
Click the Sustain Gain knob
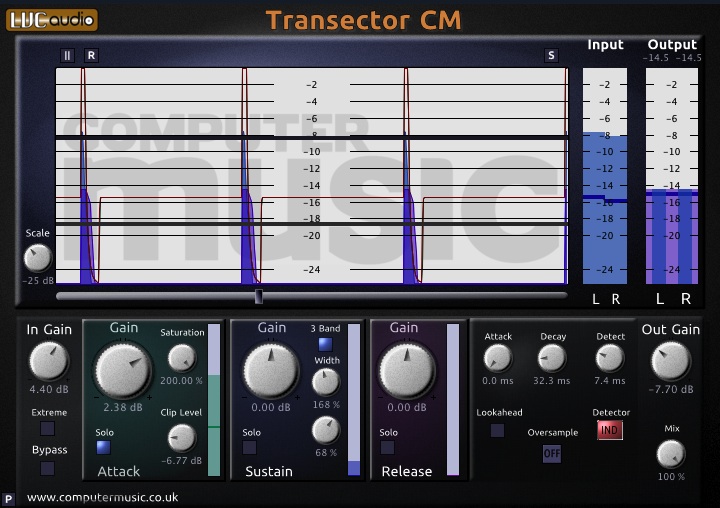[x=271, y=370]
